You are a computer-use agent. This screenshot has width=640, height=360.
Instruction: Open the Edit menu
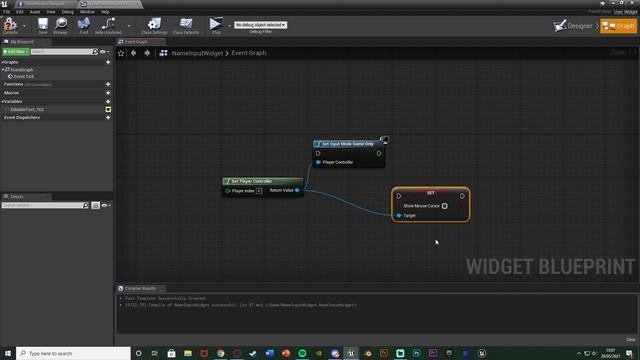pos(20,12)
